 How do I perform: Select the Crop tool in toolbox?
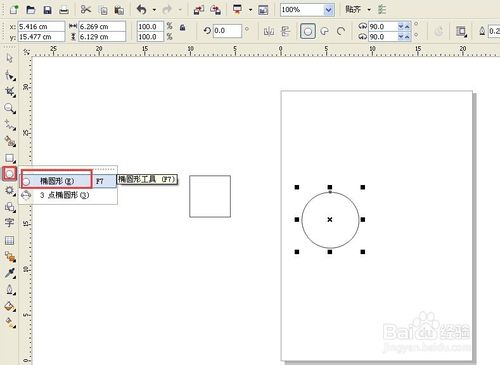(10, 92)
